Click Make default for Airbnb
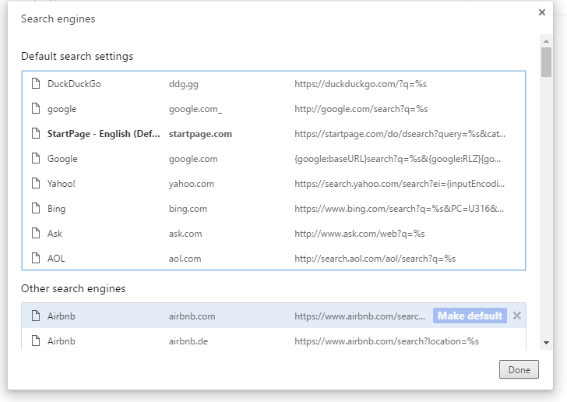 click(x=470, y=316)
